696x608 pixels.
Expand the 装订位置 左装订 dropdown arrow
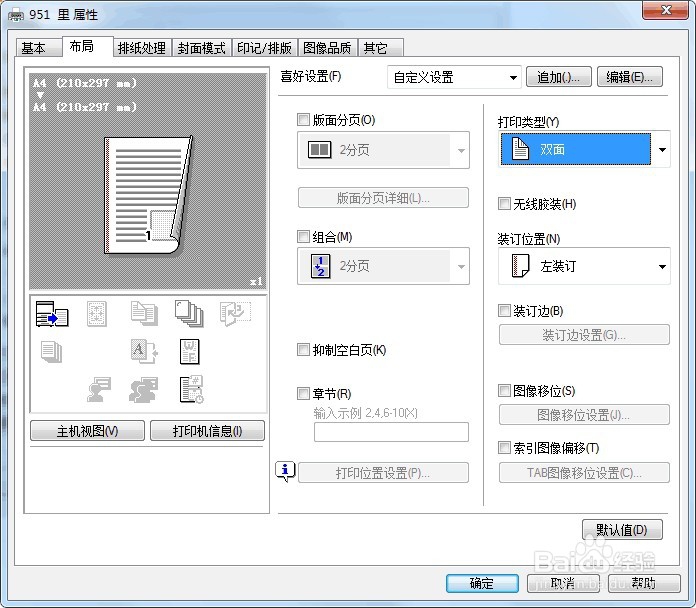662,267
